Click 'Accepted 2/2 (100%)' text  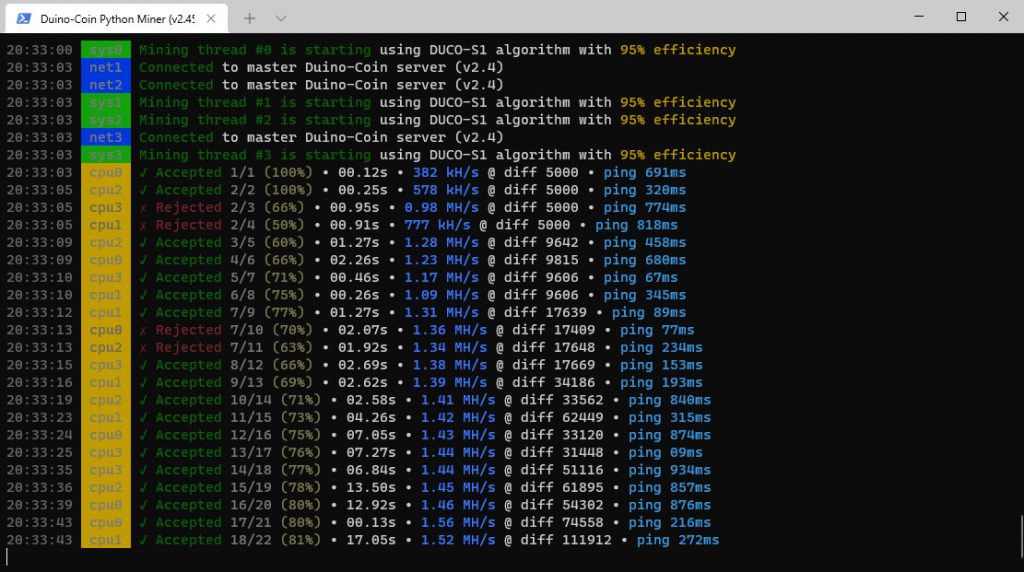coord(234,190)
